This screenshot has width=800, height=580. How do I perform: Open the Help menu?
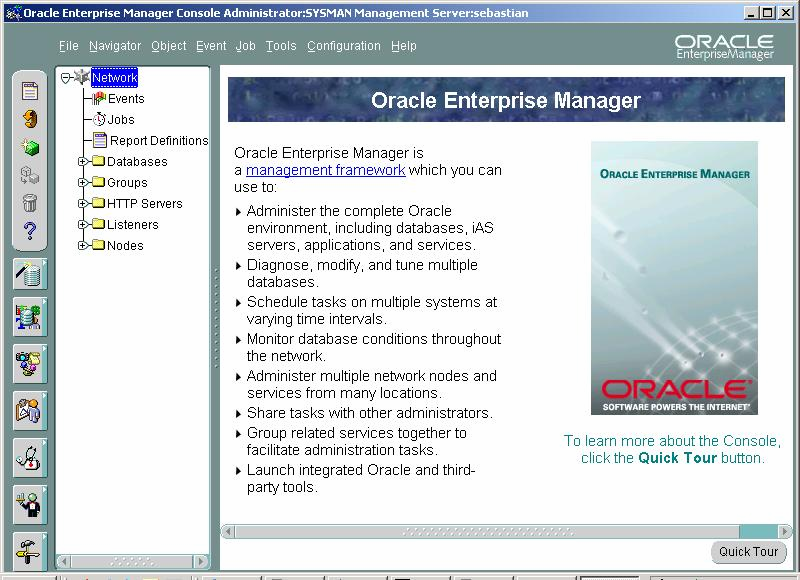(404, 46)
